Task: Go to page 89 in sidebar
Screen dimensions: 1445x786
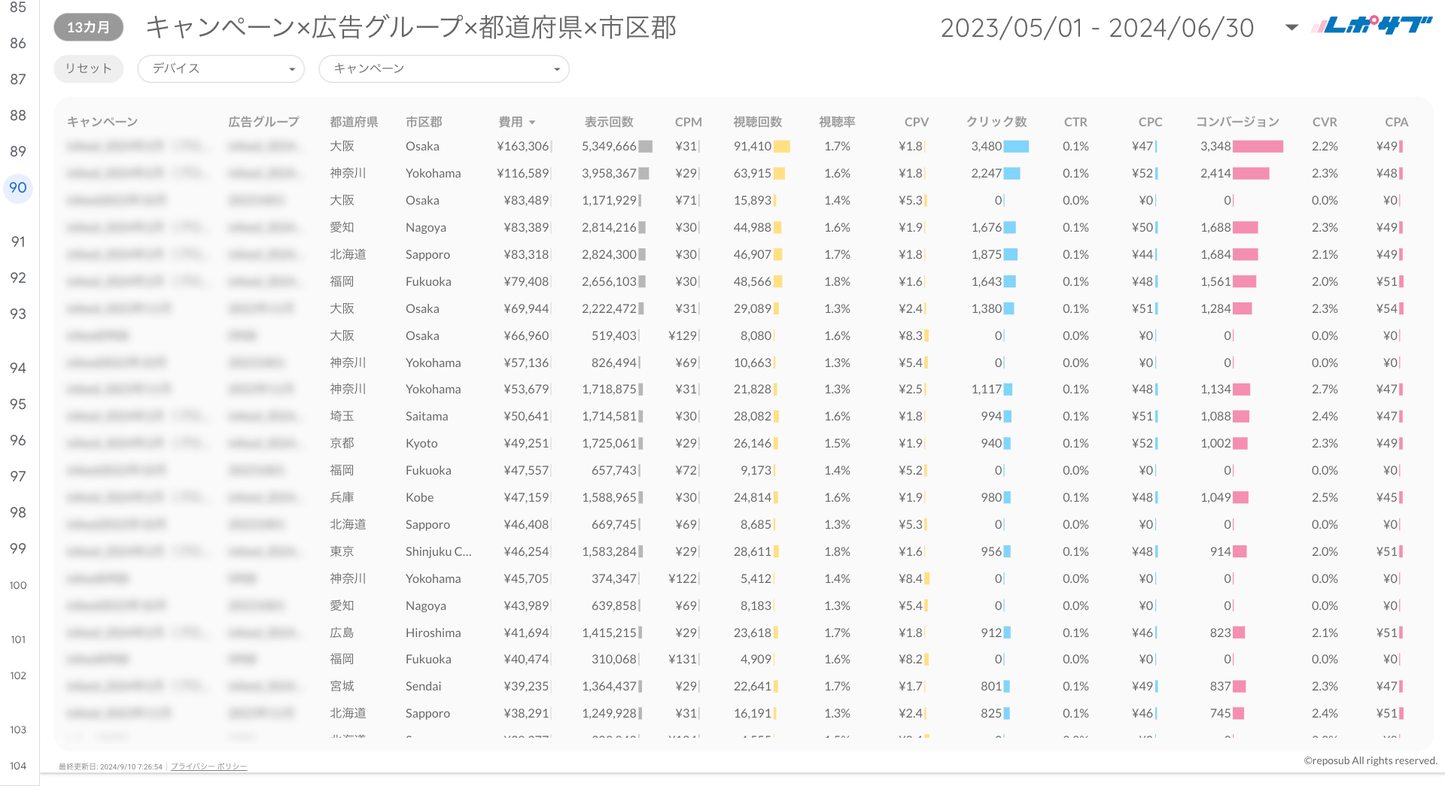Action: (x=18, y=151)
